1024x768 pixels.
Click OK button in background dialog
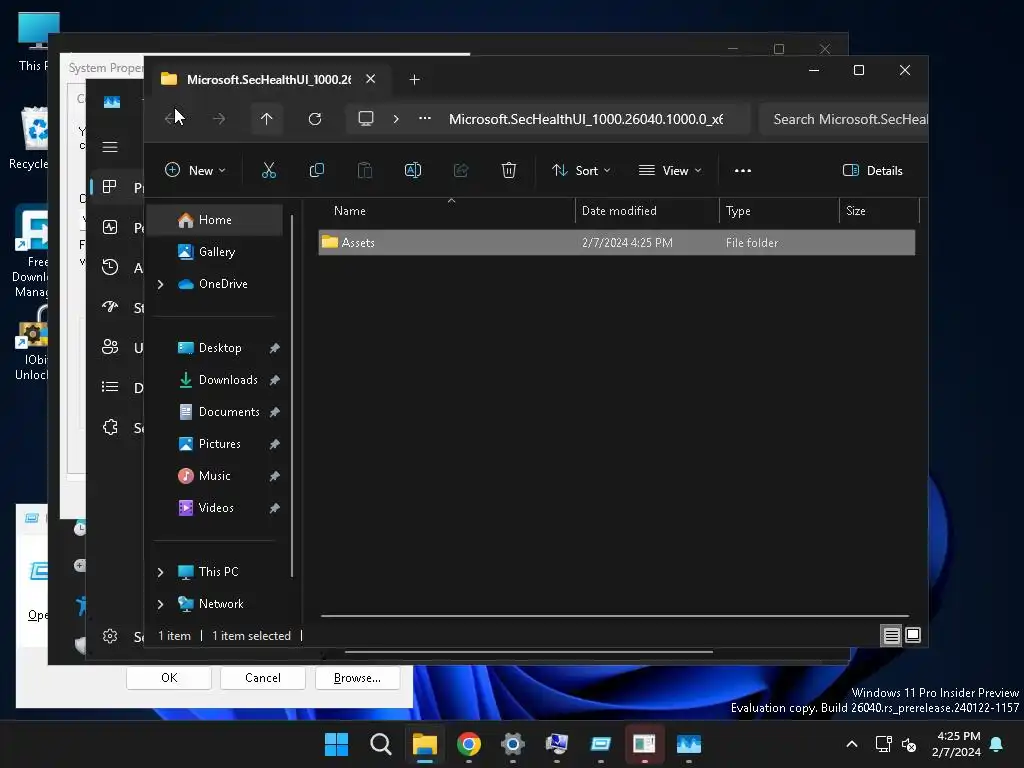[x=169, y=678]
